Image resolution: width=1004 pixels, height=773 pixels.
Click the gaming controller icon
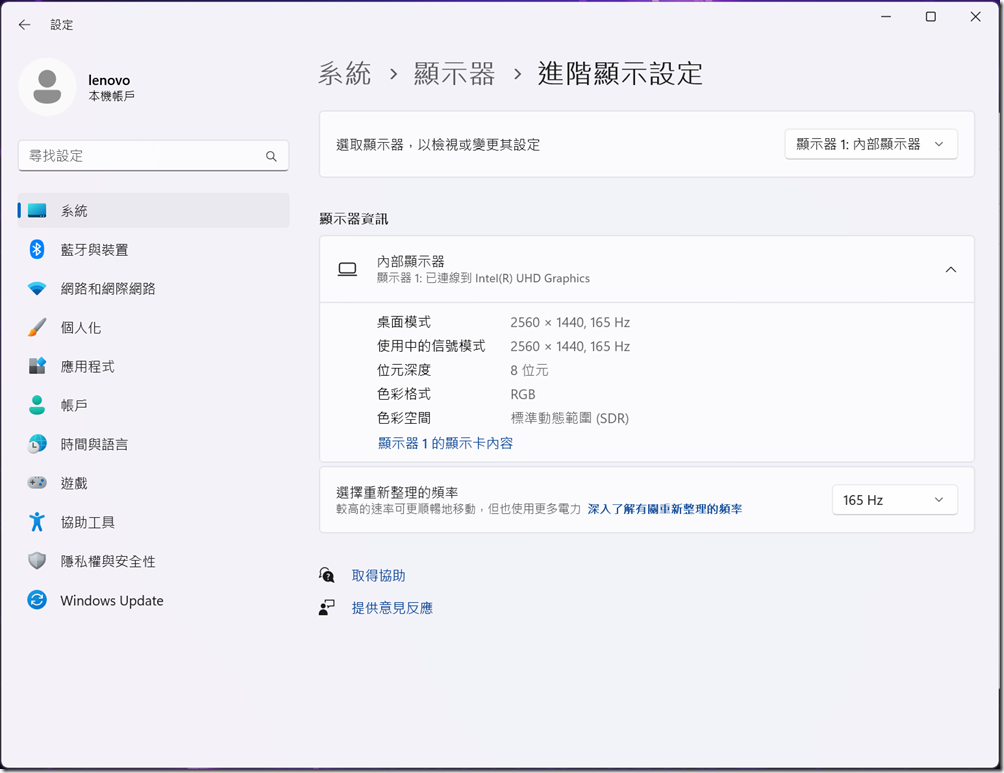tap(37, 483)
